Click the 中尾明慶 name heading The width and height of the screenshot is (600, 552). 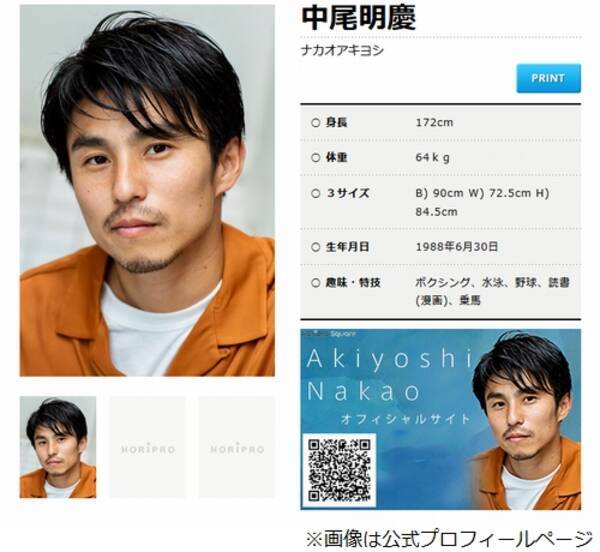point(359,18)
